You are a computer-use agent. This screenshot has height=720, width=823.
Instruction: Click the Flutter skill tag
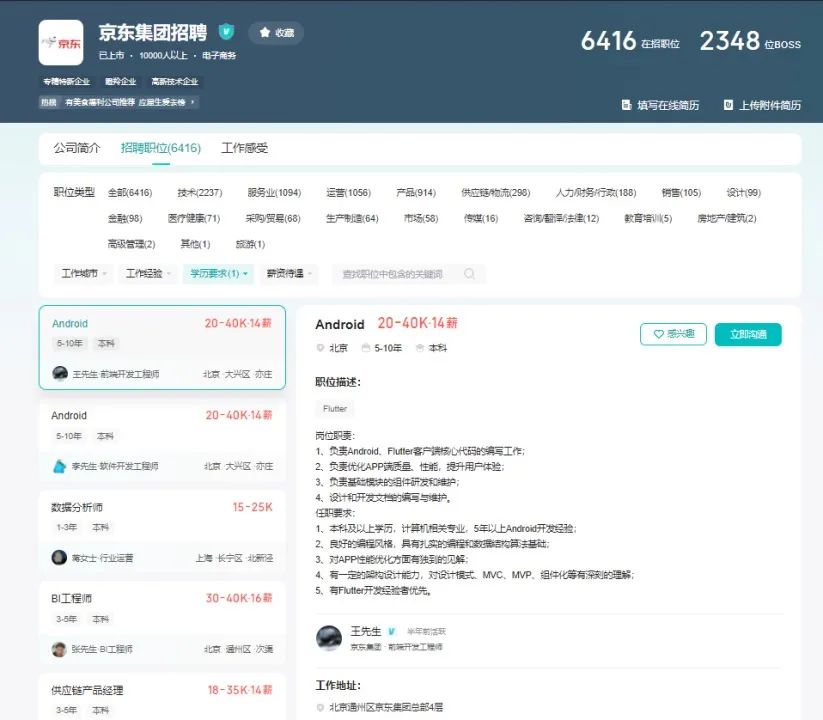pyautogui.click(x=335, y=409)
